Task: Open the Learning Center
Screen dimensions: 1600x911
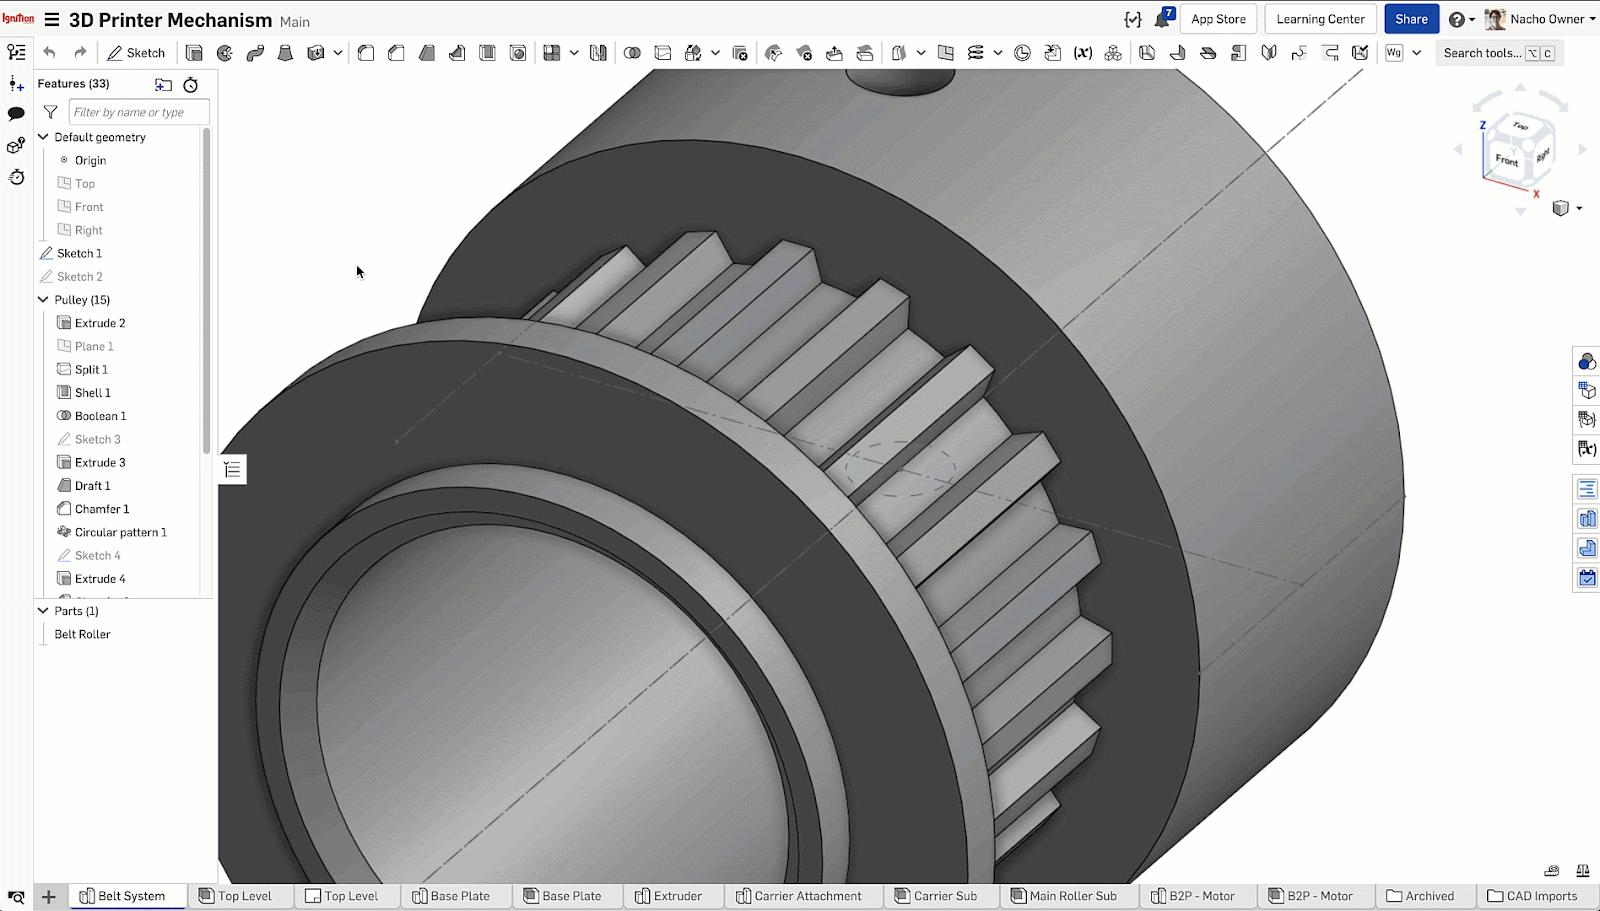Action: pyautogui.click(x=1320, y=19)
